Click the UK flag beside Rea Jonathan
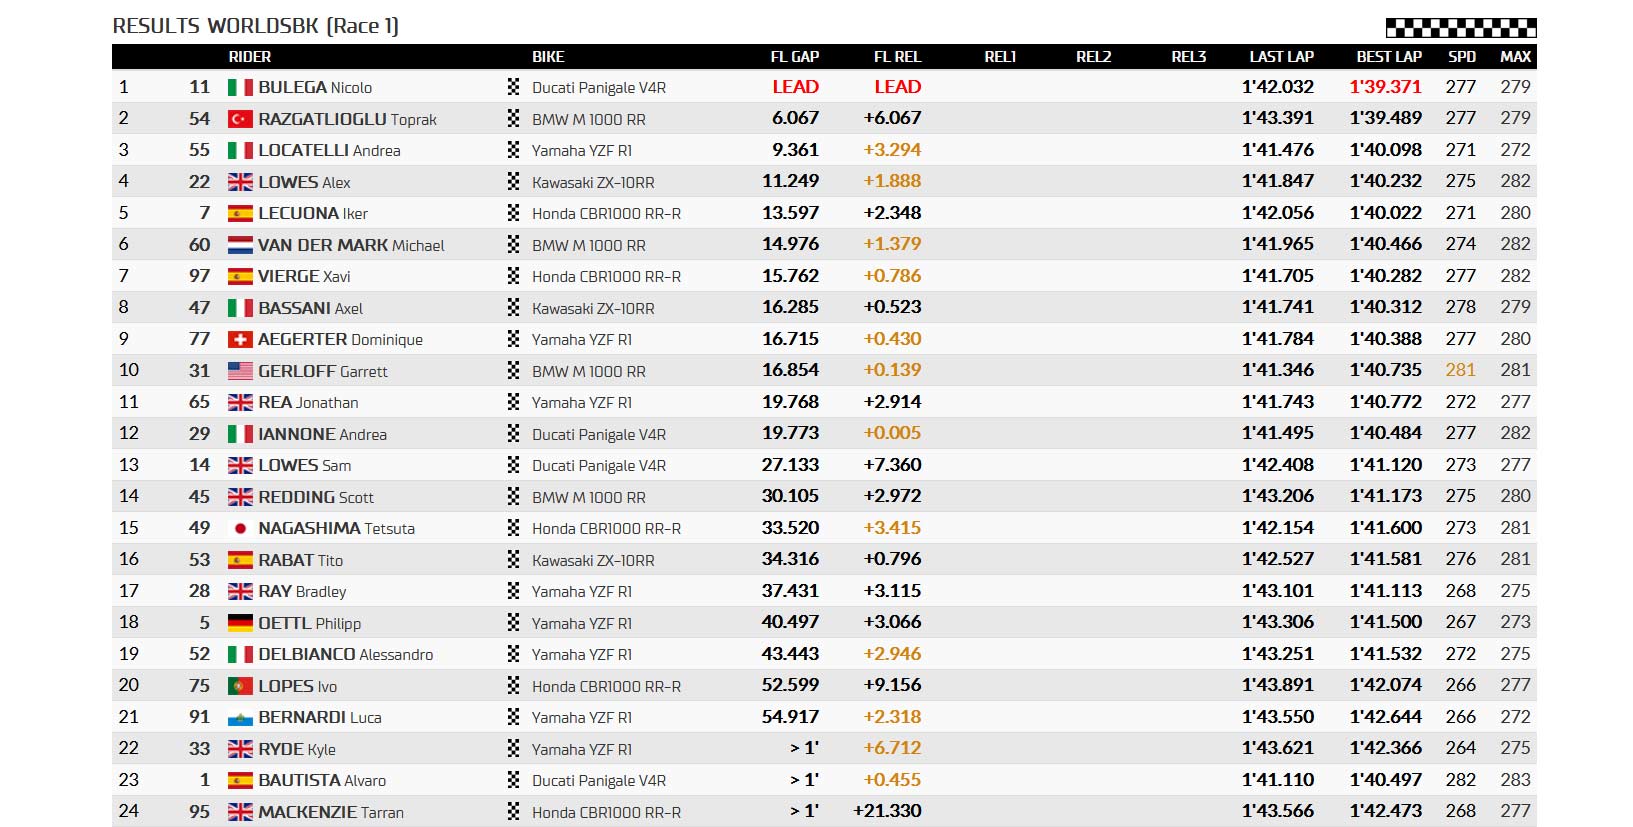 [240, 403]
